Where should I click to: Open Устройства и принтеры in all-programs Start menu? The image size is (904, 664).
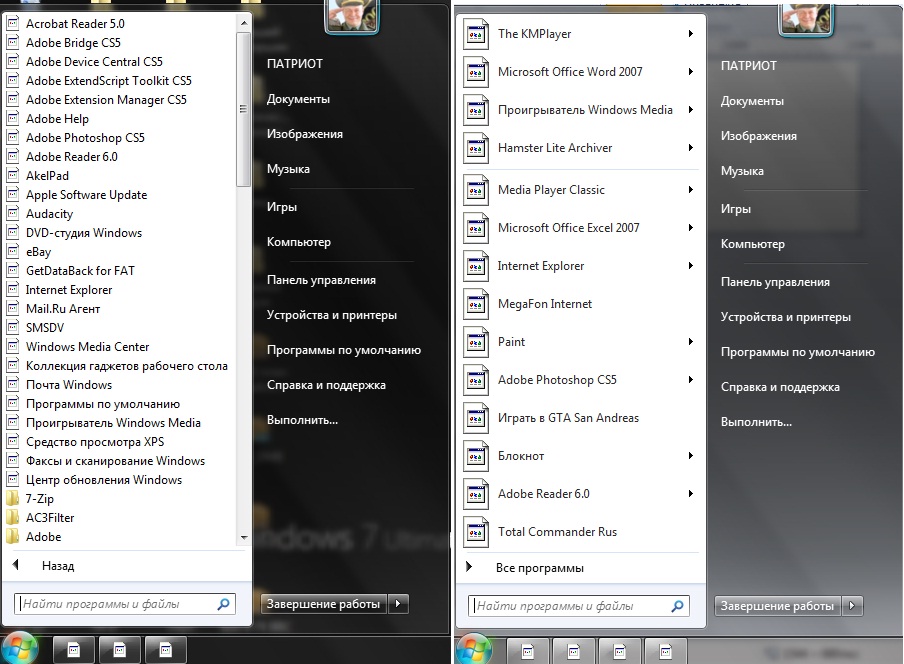(332, 315)
